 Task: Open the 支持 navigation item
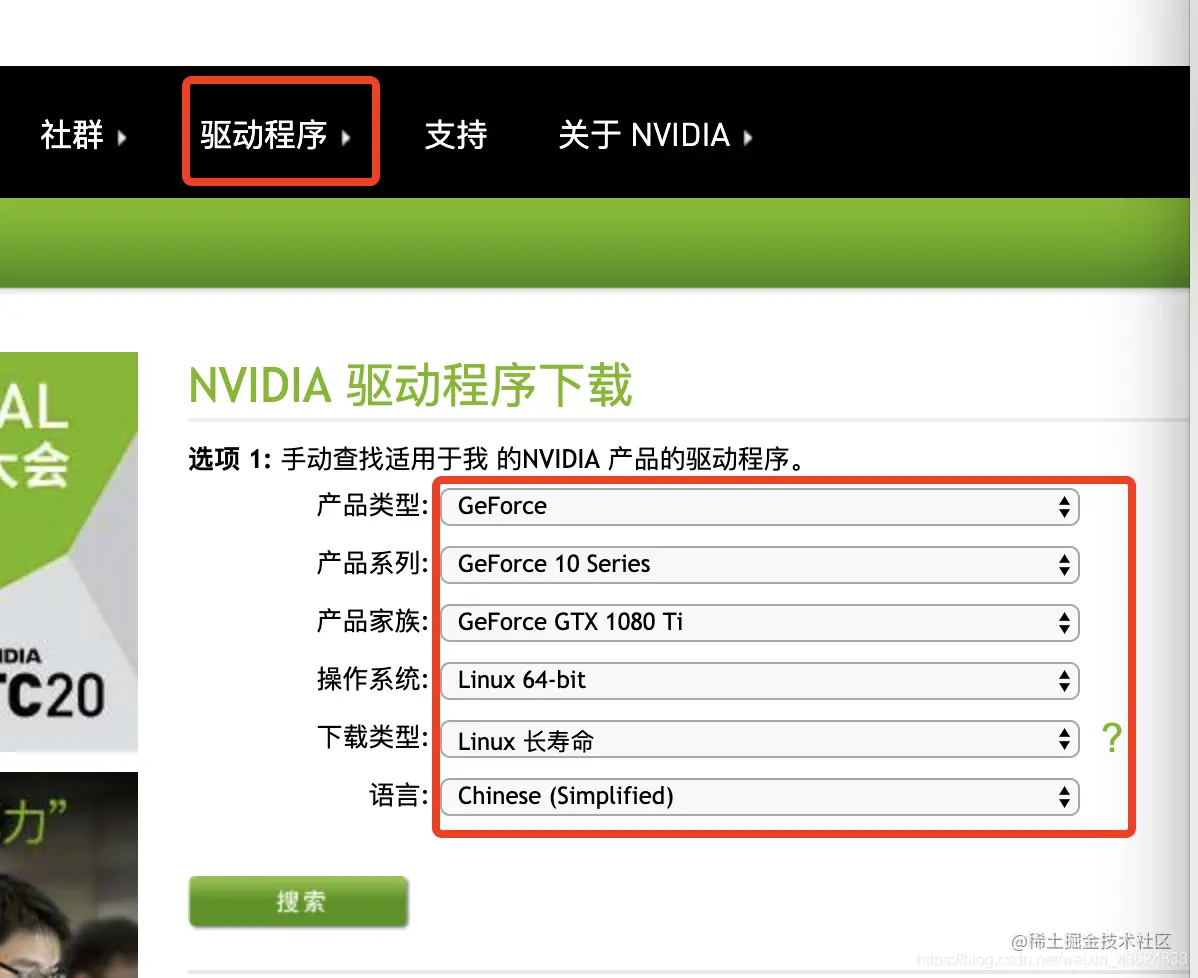pos(456,136)
